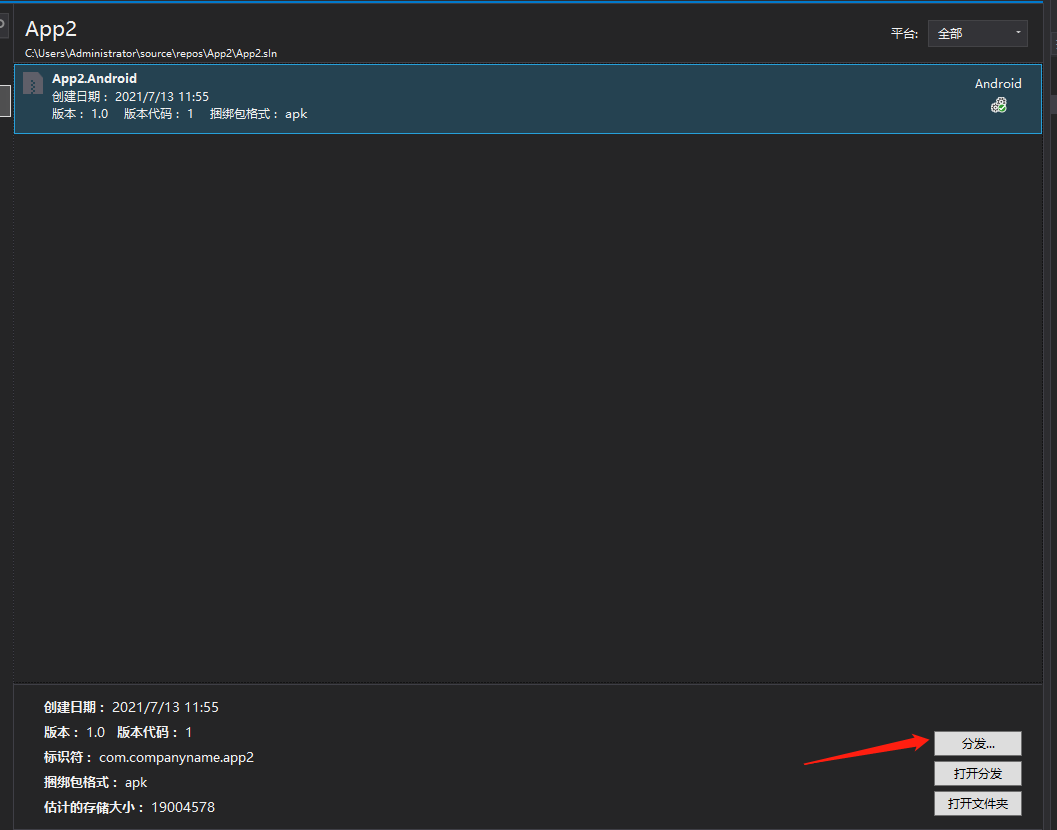The width and height of the screenshot is (1057, 830).
Task: Click the 打开分发 button
Action: 977,773
